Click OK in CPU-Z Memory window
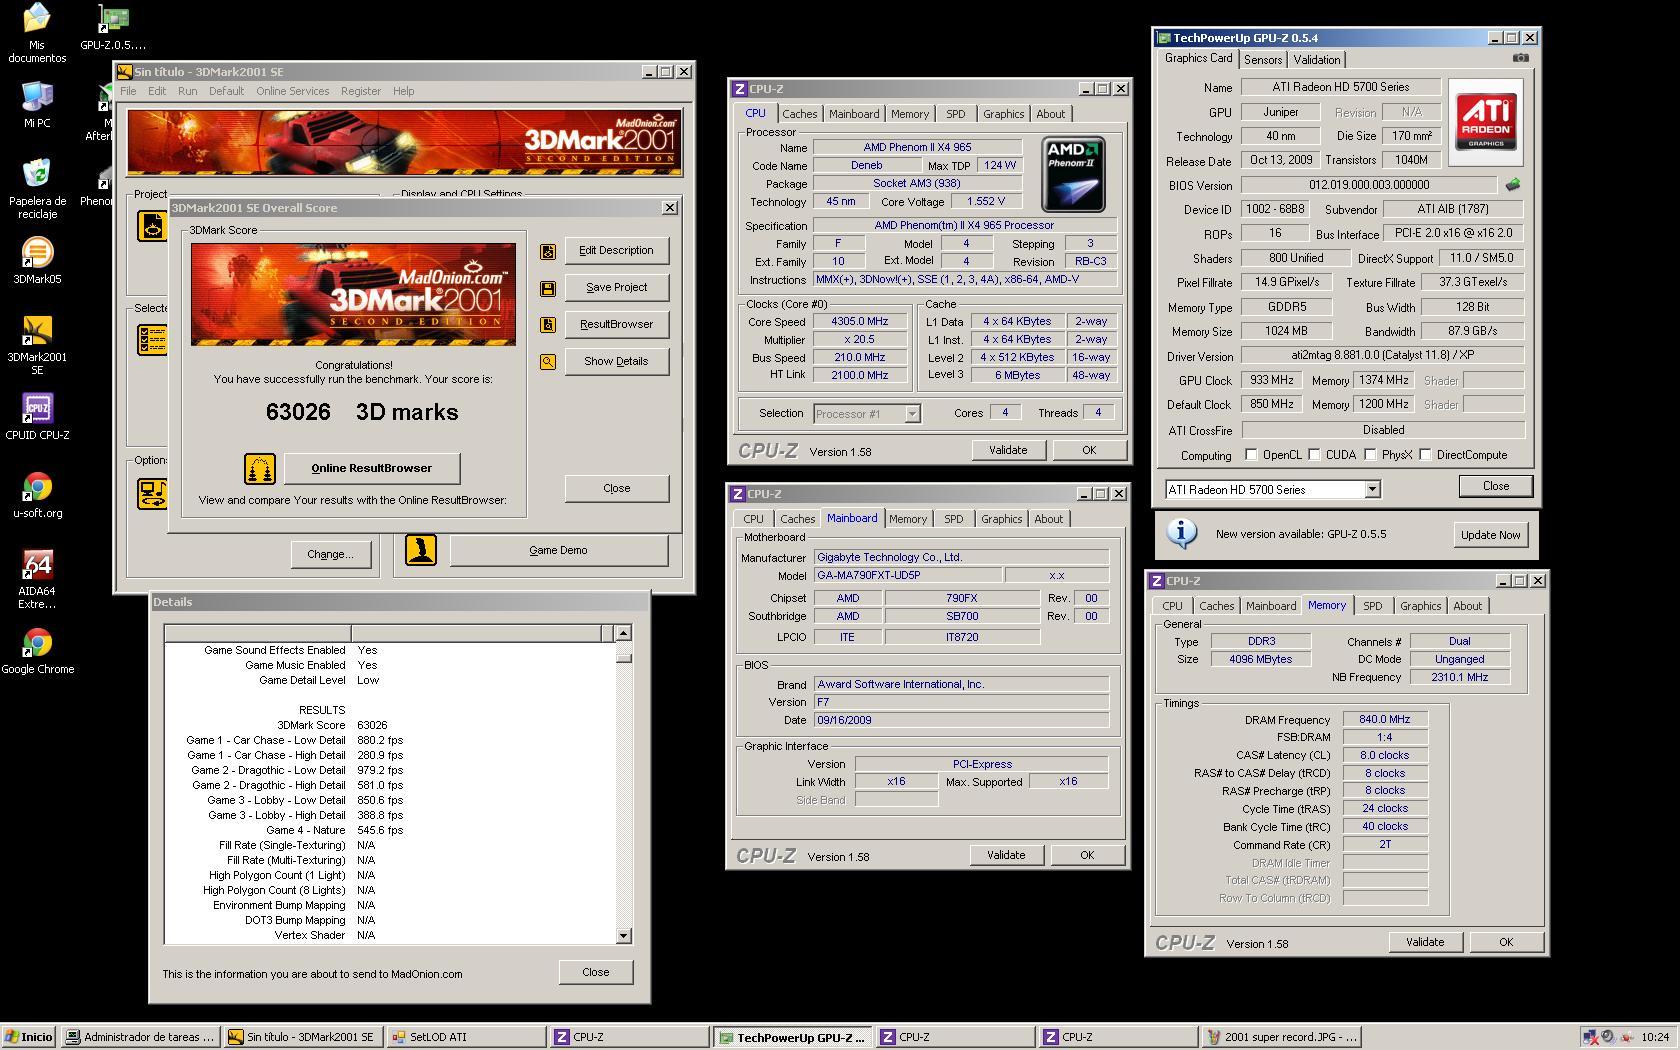Screen dimensions: 1680x1050 click(1506, 942)
